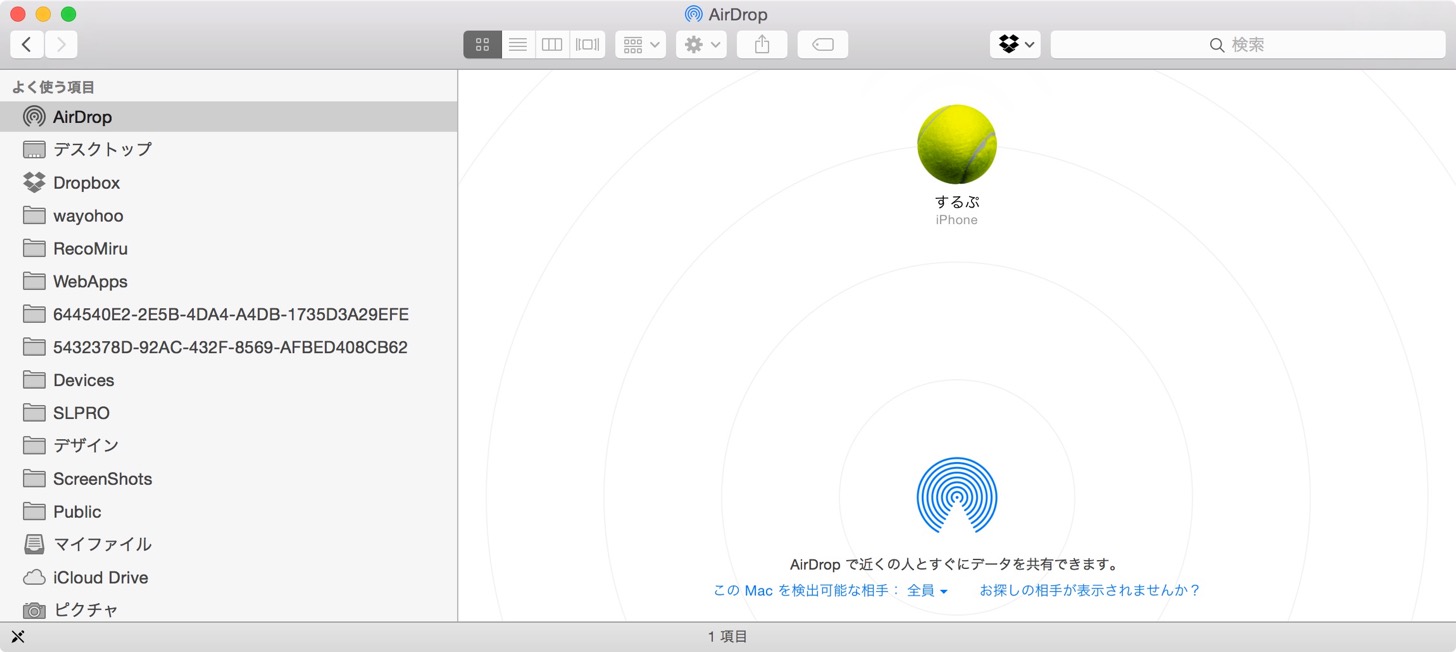Screen dimensions: 1456x652
Task: Open the Public folder
Action: (228, 511)
